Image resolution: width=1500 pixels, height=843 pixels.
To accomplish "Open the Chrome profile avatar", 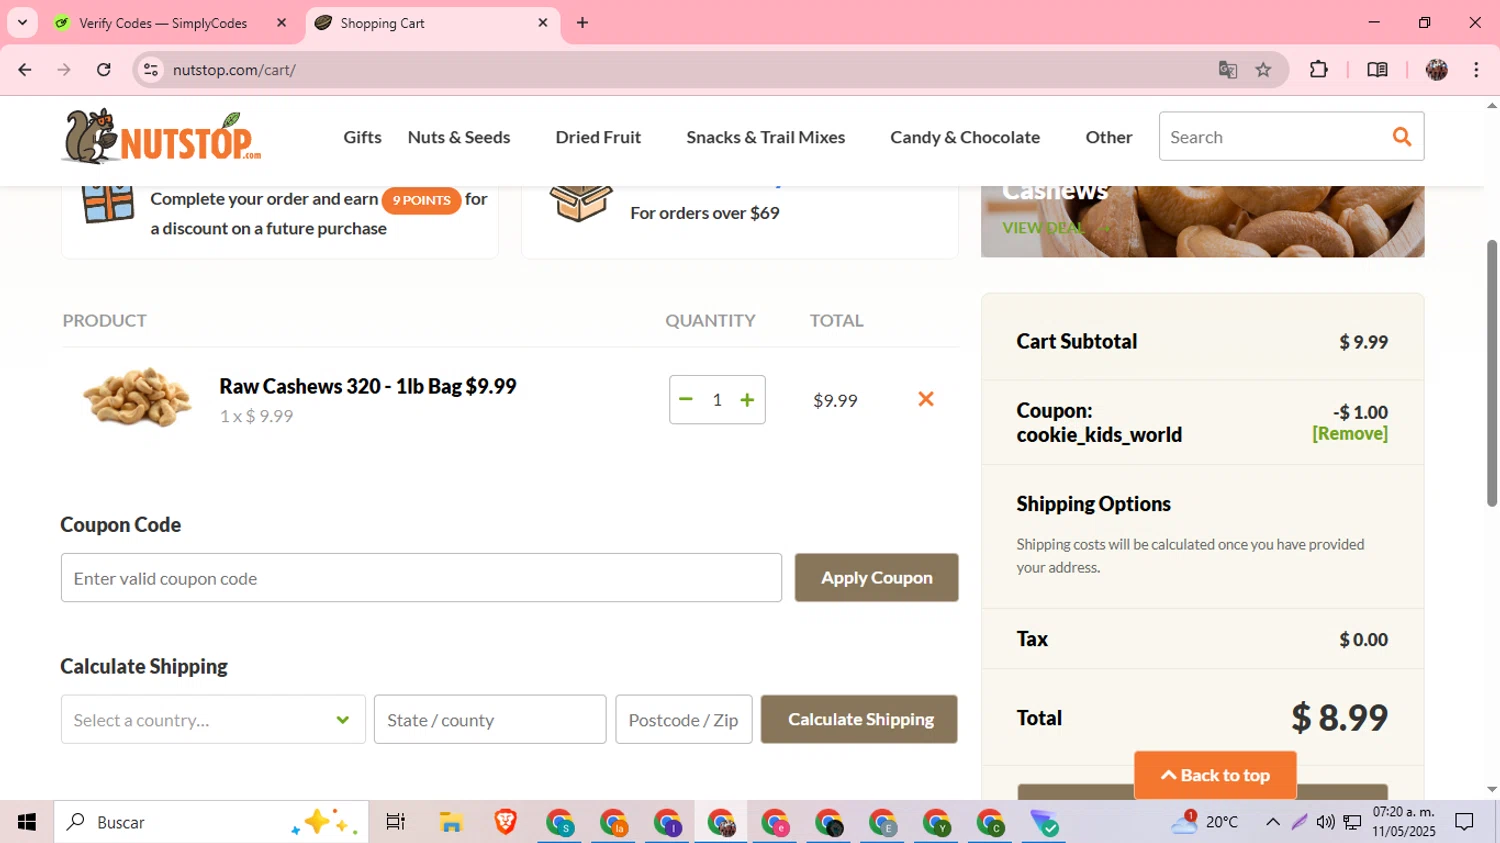I will (1437, 70).
